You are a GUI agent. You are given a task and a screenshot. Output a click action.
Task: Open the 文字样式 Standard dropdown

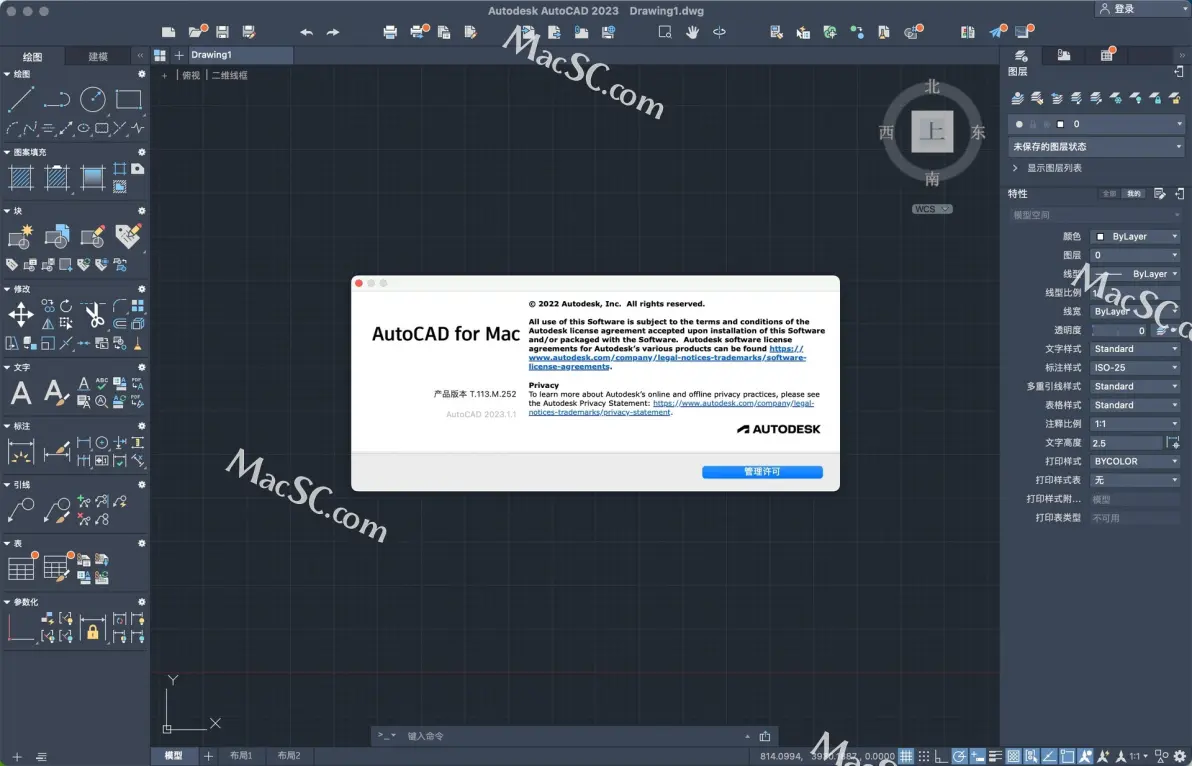tap(1135, 349)
